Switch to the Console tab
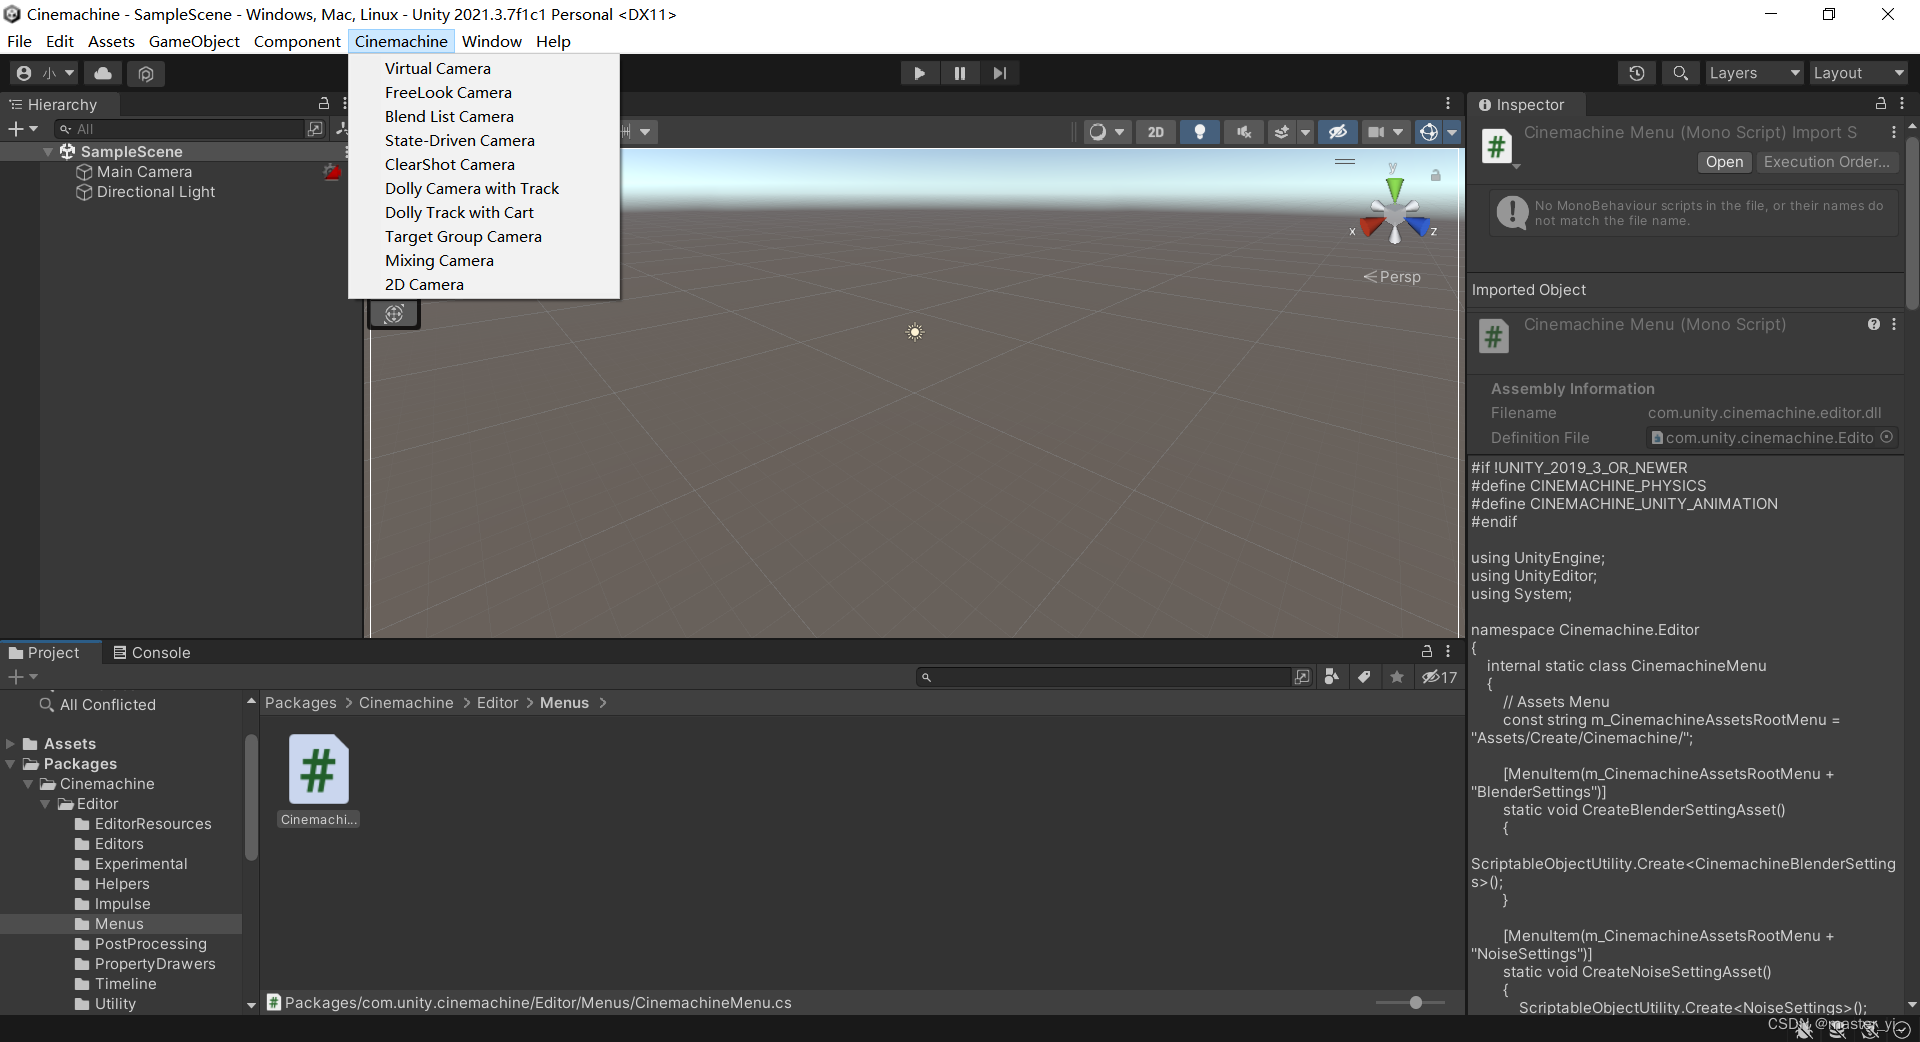 coord(160,652)
